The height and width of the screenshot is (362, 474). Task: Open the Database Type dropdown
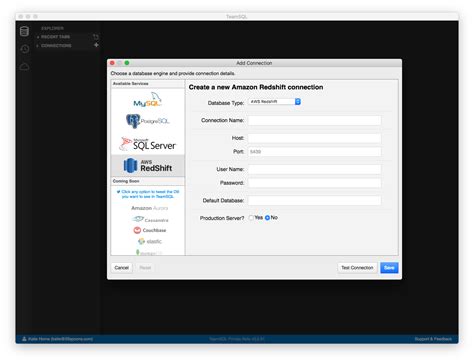tap(275, 102)
